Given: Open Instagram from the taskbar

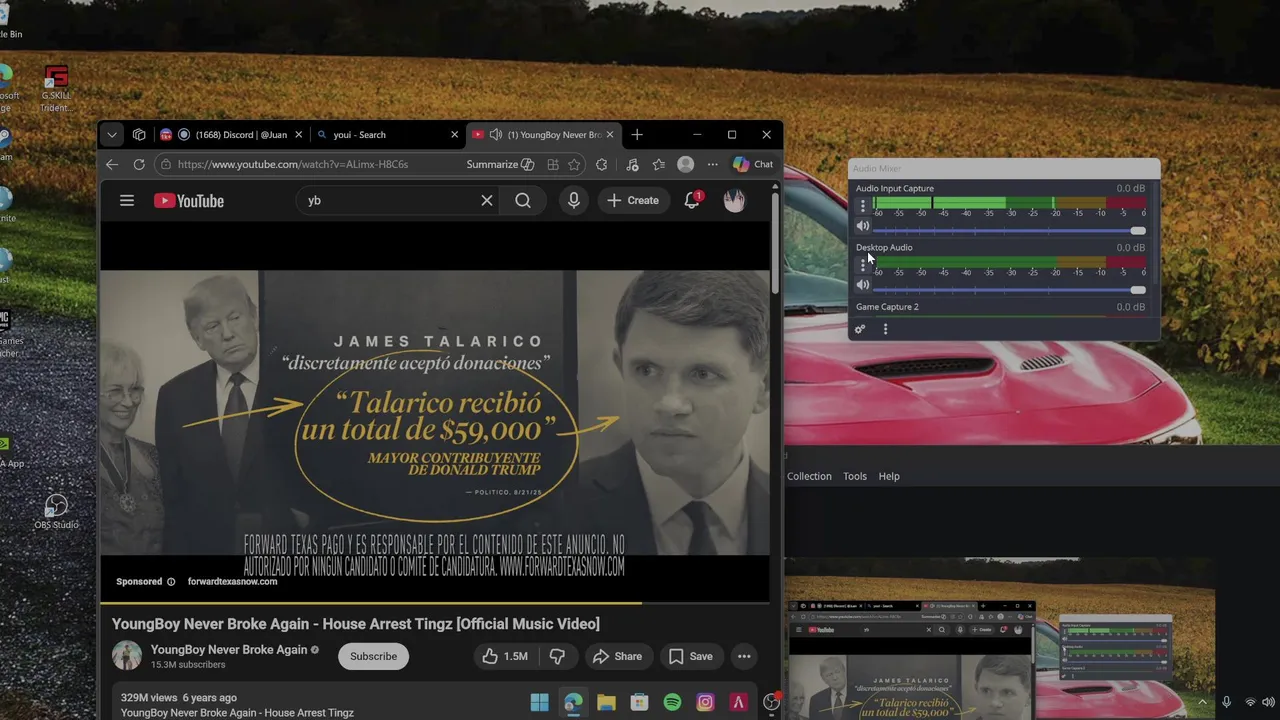Looking at the screenshot, I should point(705,702).
